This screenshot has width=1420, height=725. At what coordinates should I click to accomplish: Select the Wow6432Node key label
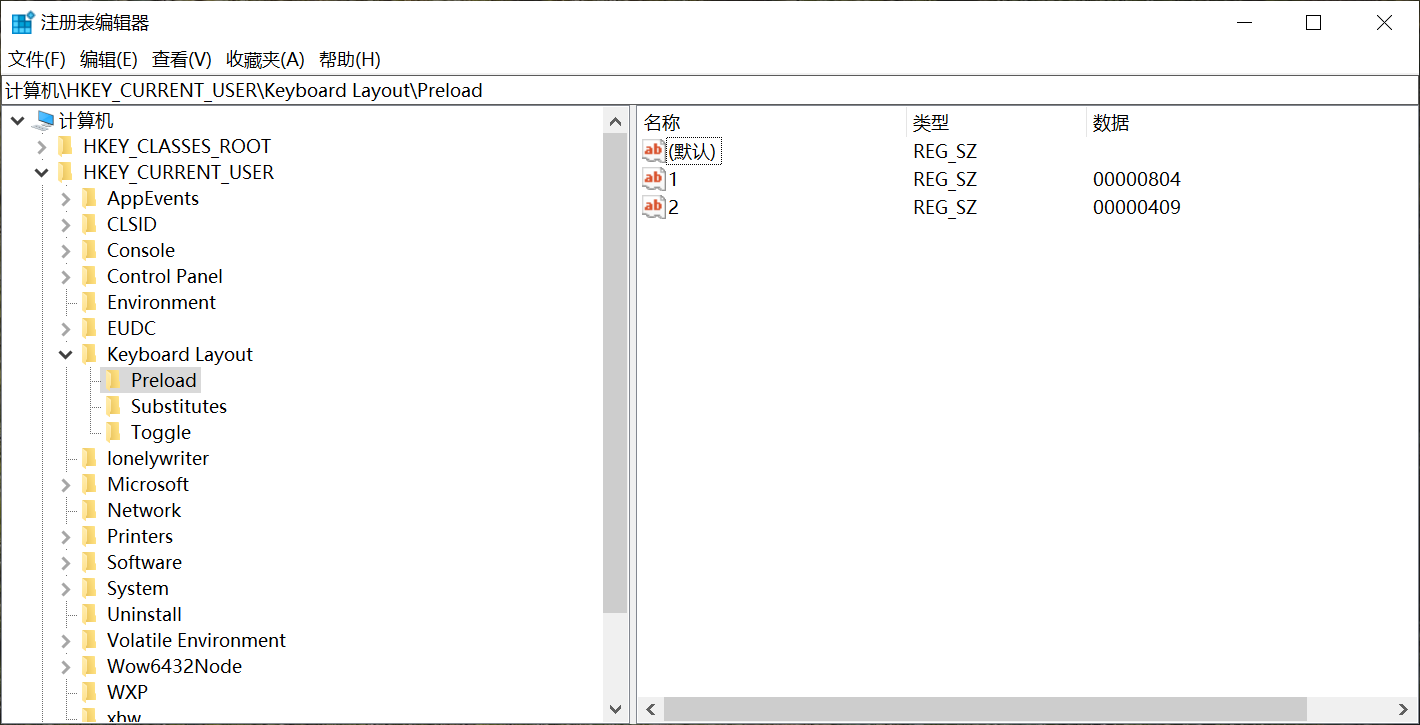tap(174, 667)
